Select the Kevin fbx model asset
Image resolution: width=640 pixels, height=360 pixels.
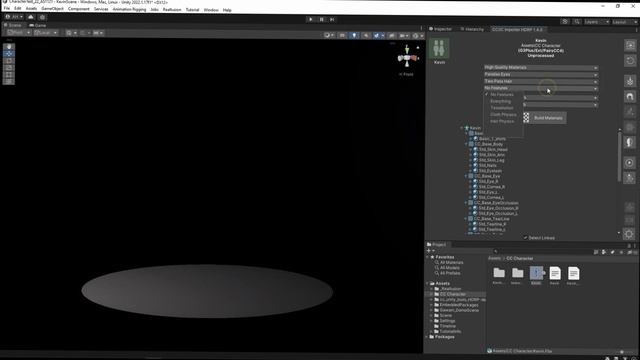(x=536, y=275)
